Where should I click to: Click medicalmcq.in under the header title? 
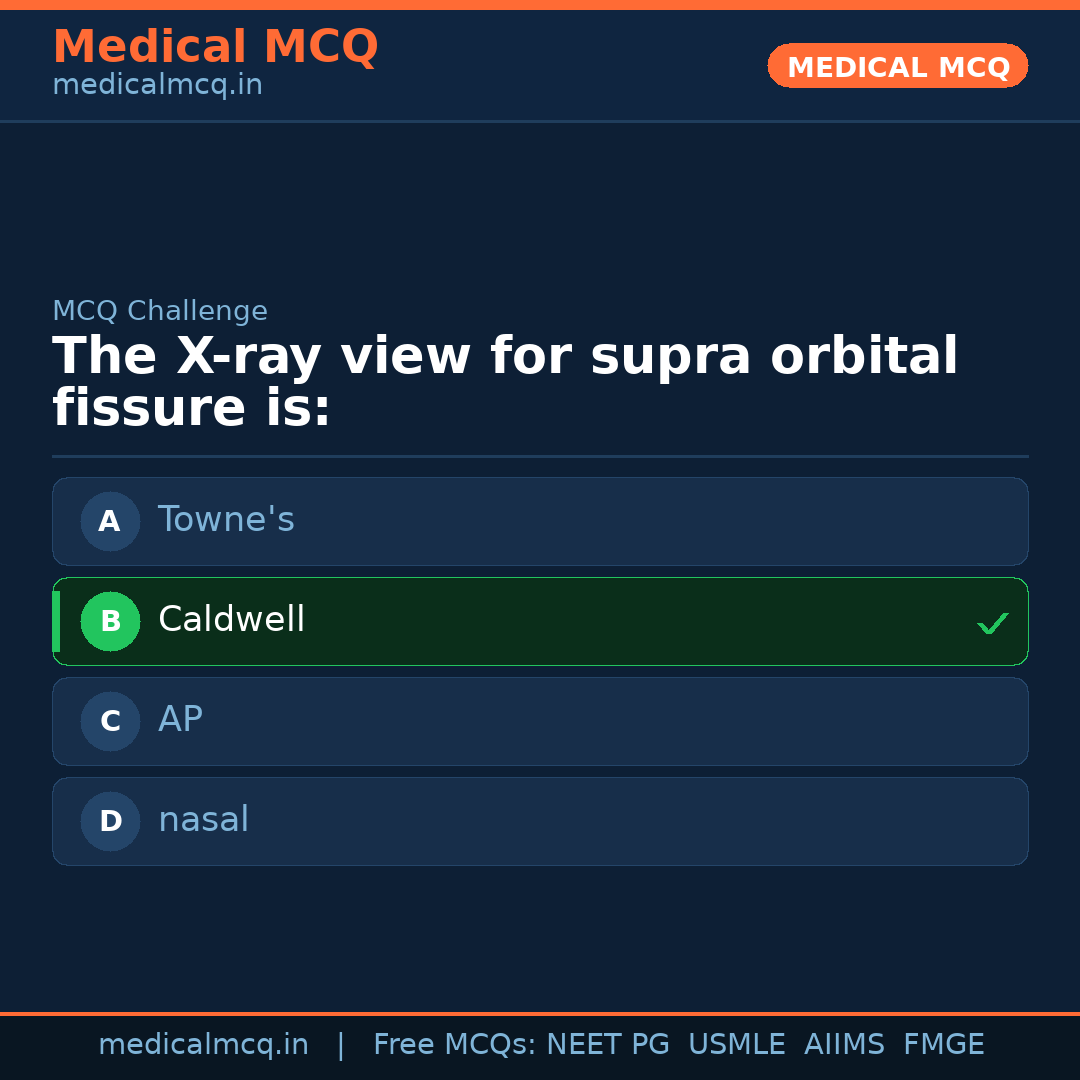156,84
